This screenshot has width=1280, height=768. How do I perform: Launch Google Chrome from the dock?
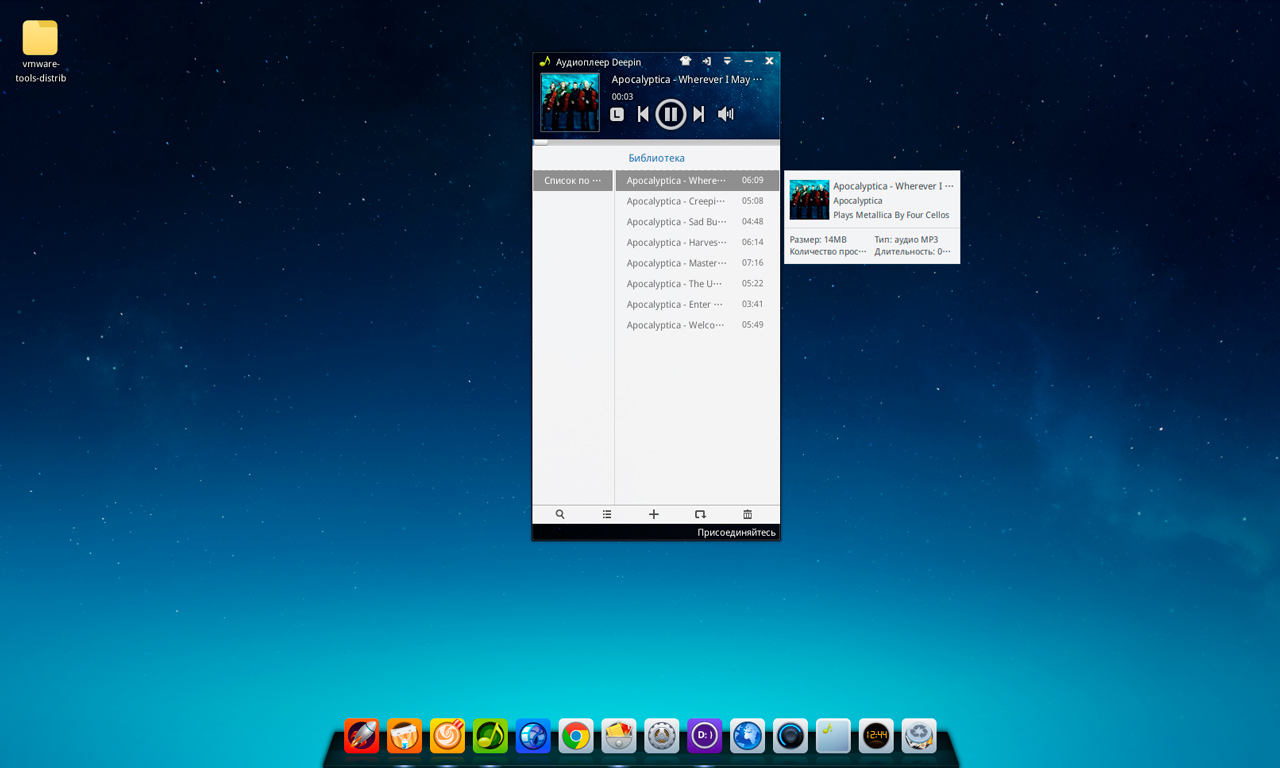[x=575, y=736]
